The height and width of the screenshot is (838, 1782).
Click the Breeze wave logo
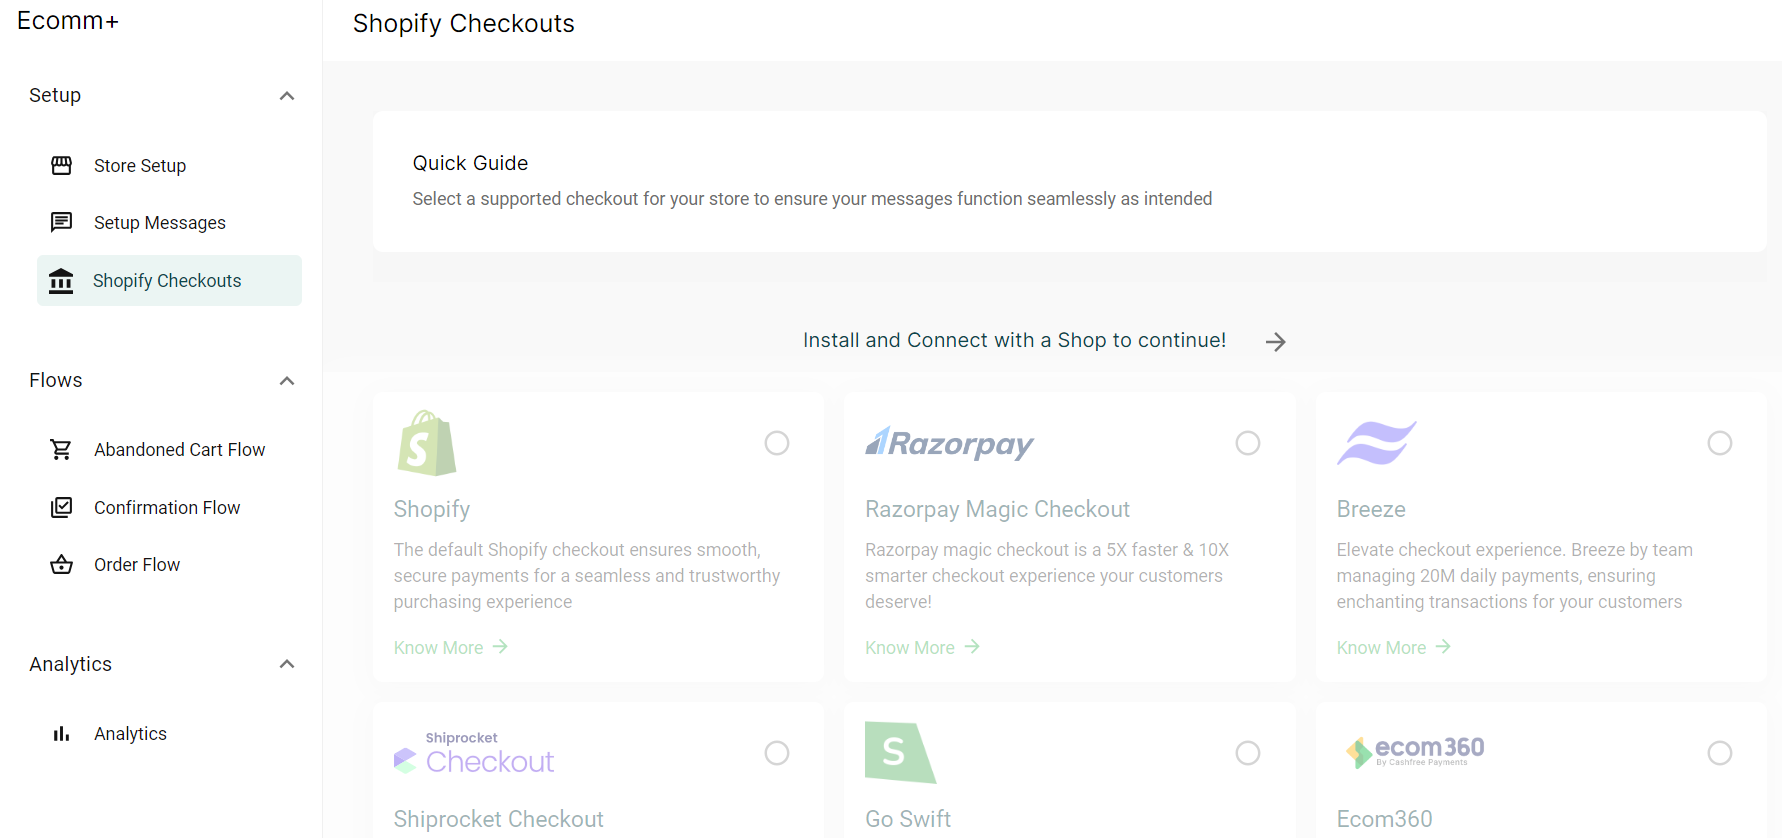[1376, 443]
